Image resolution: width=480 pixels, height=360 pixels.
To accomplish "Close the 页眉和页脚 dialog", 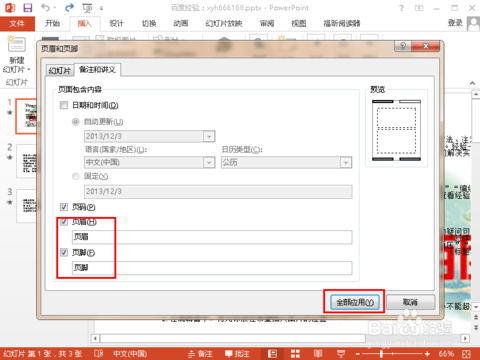I will pyautogui.click(x=426, y=46).
